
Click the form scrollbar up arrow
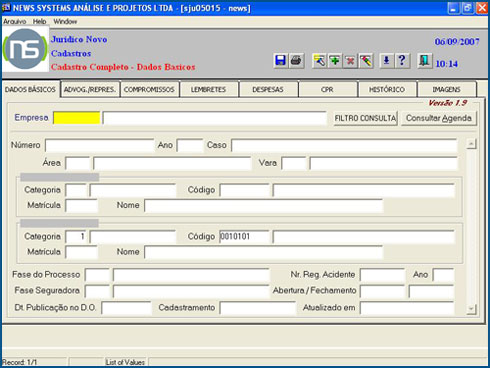click(471, 144)
